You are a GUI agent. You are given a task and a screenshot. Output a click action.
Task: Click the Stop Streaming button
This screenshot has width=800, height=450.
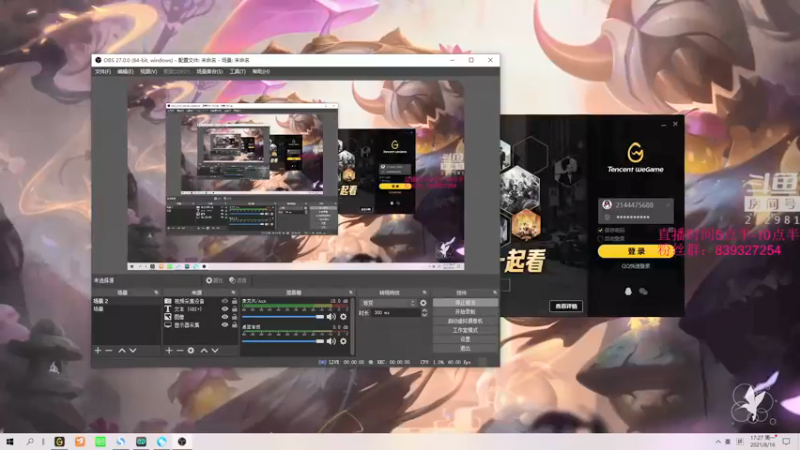tap(465, 303)
